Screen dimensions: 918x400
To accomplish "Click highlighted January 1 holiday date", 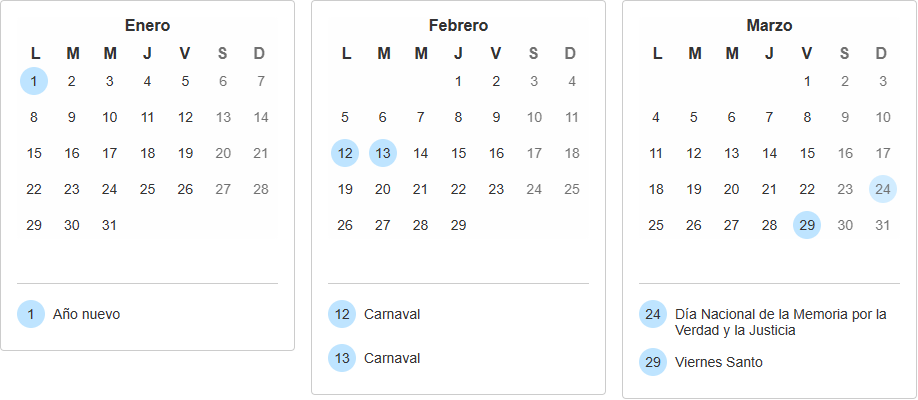I will point(34,81).
